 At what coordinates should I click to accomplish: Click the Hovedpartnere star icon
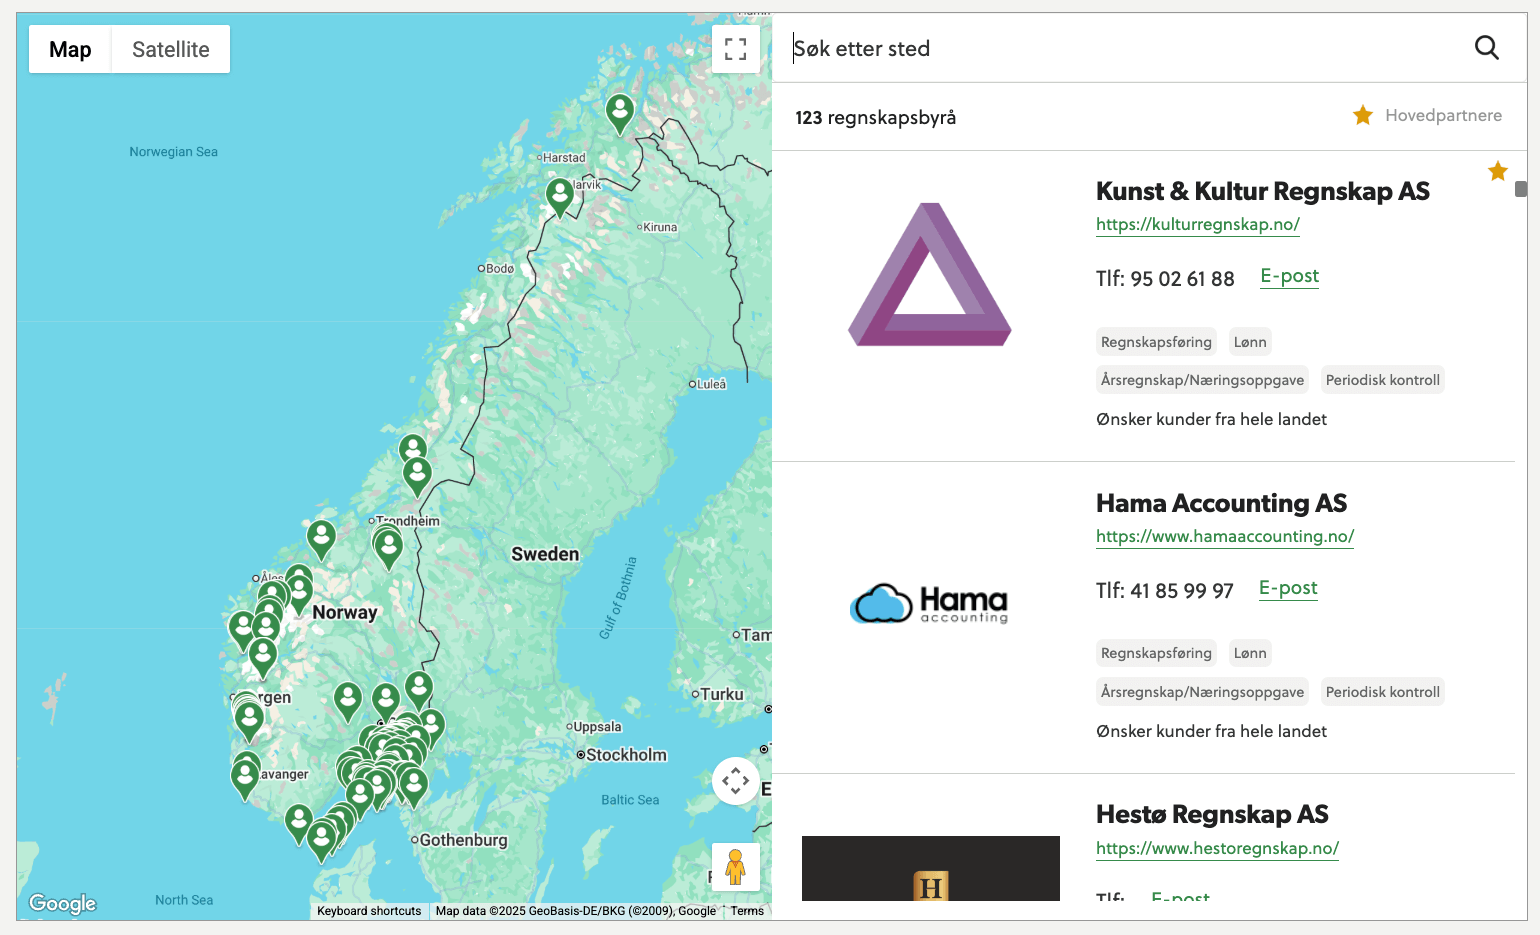(1363, 115)
